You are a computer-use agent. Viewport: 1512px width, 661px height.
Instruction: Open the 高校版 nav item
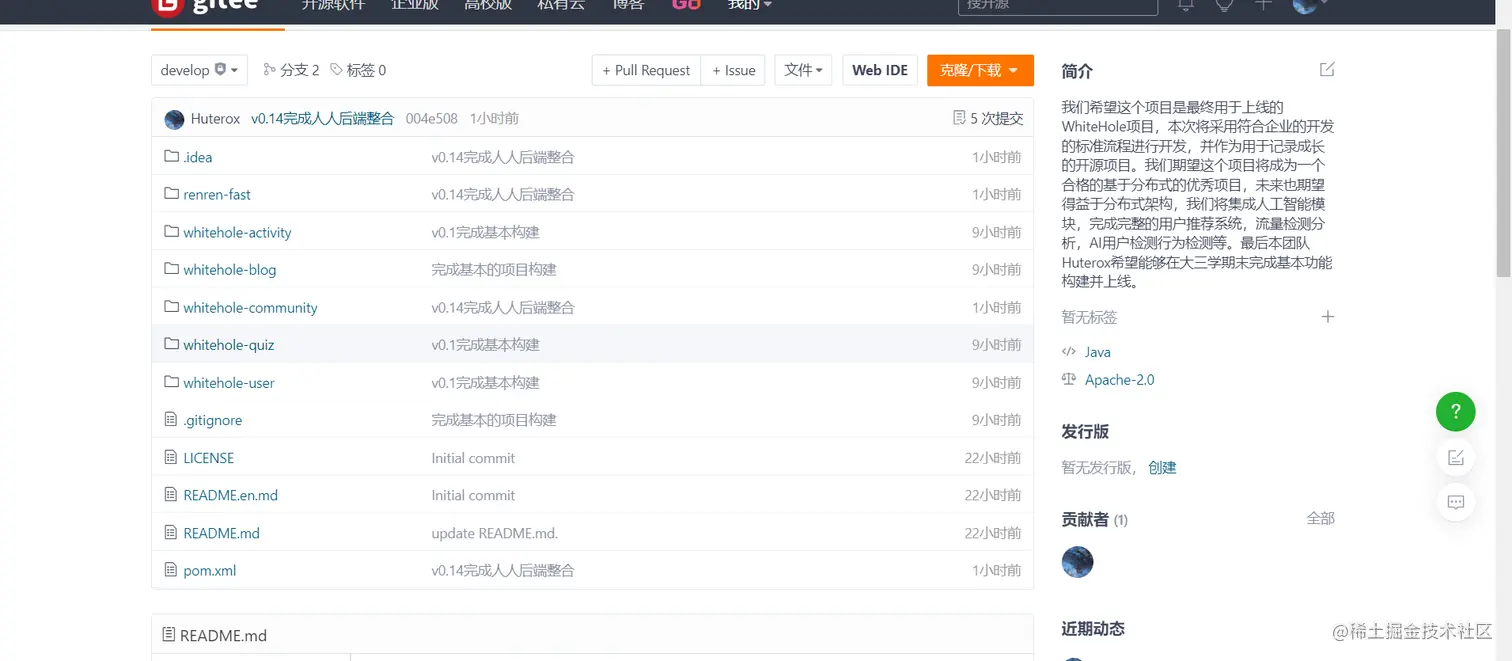[x=488, y=5]
